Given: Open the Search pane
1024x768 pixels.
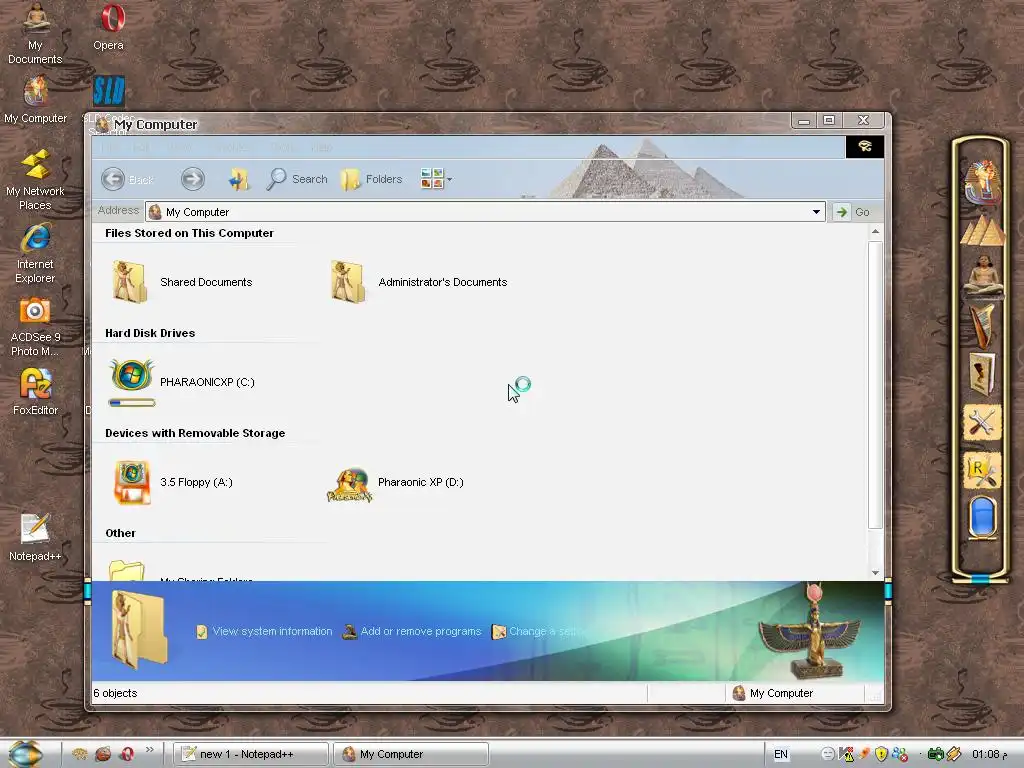Looking at the screenshot, I should [x=297, y=179].
